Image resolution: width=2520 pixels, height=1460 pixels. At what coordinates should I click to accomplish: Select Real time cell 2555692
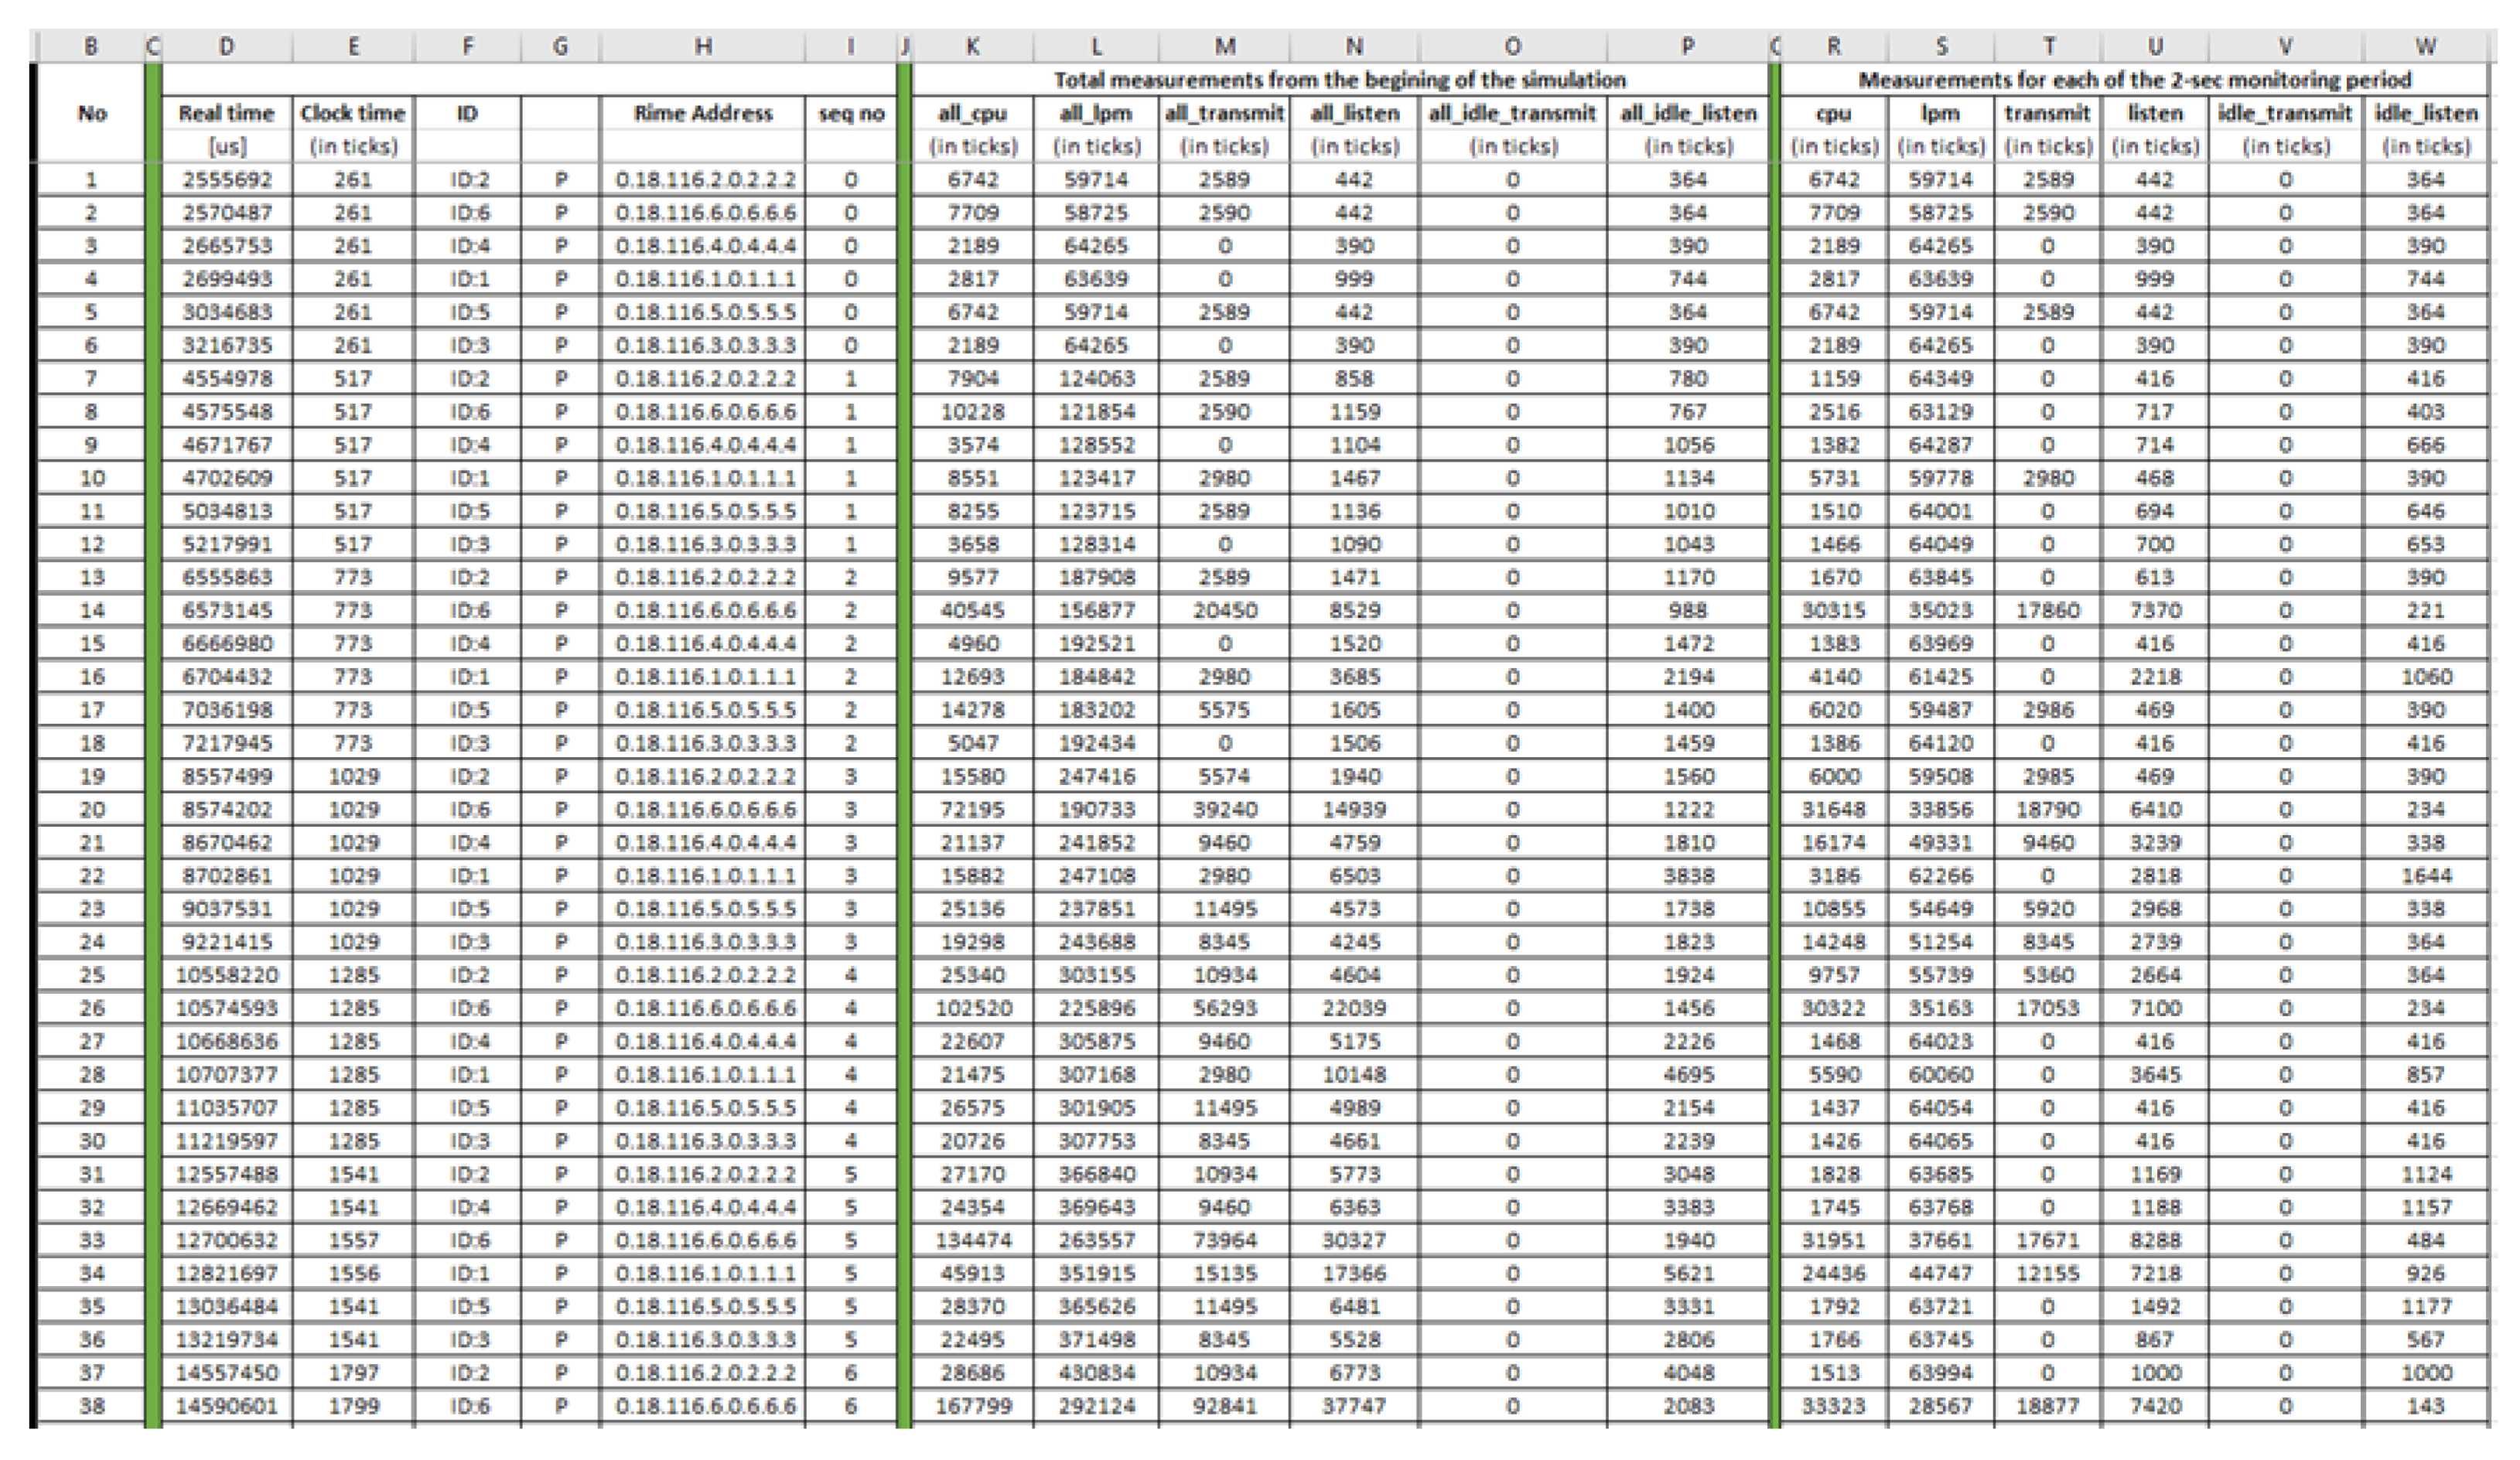pyautogui.click(x=226, y=180)
